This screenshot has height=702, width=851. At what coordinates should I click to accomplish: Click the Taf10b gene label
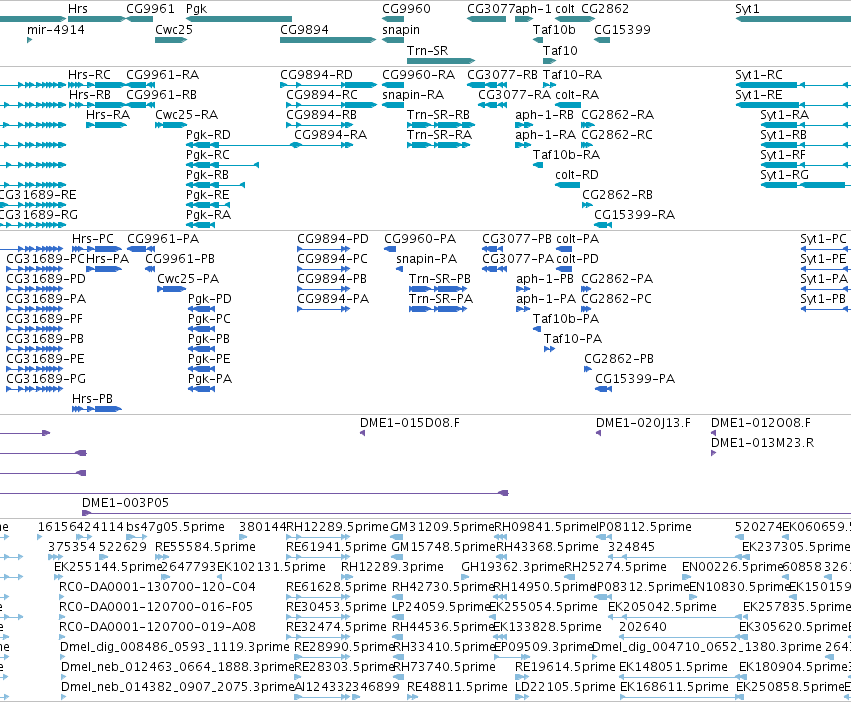click(x=554, y=30)
